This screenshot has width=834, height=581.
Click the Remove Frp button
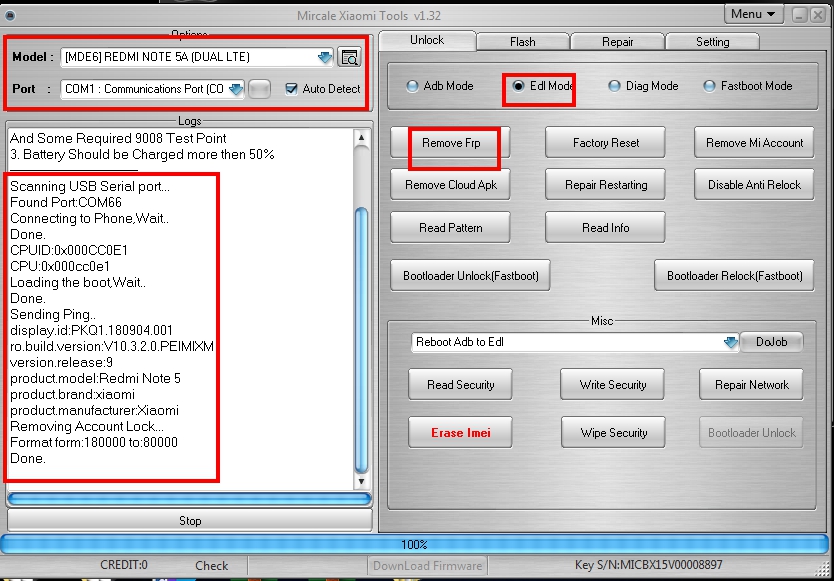pos(451,143)
